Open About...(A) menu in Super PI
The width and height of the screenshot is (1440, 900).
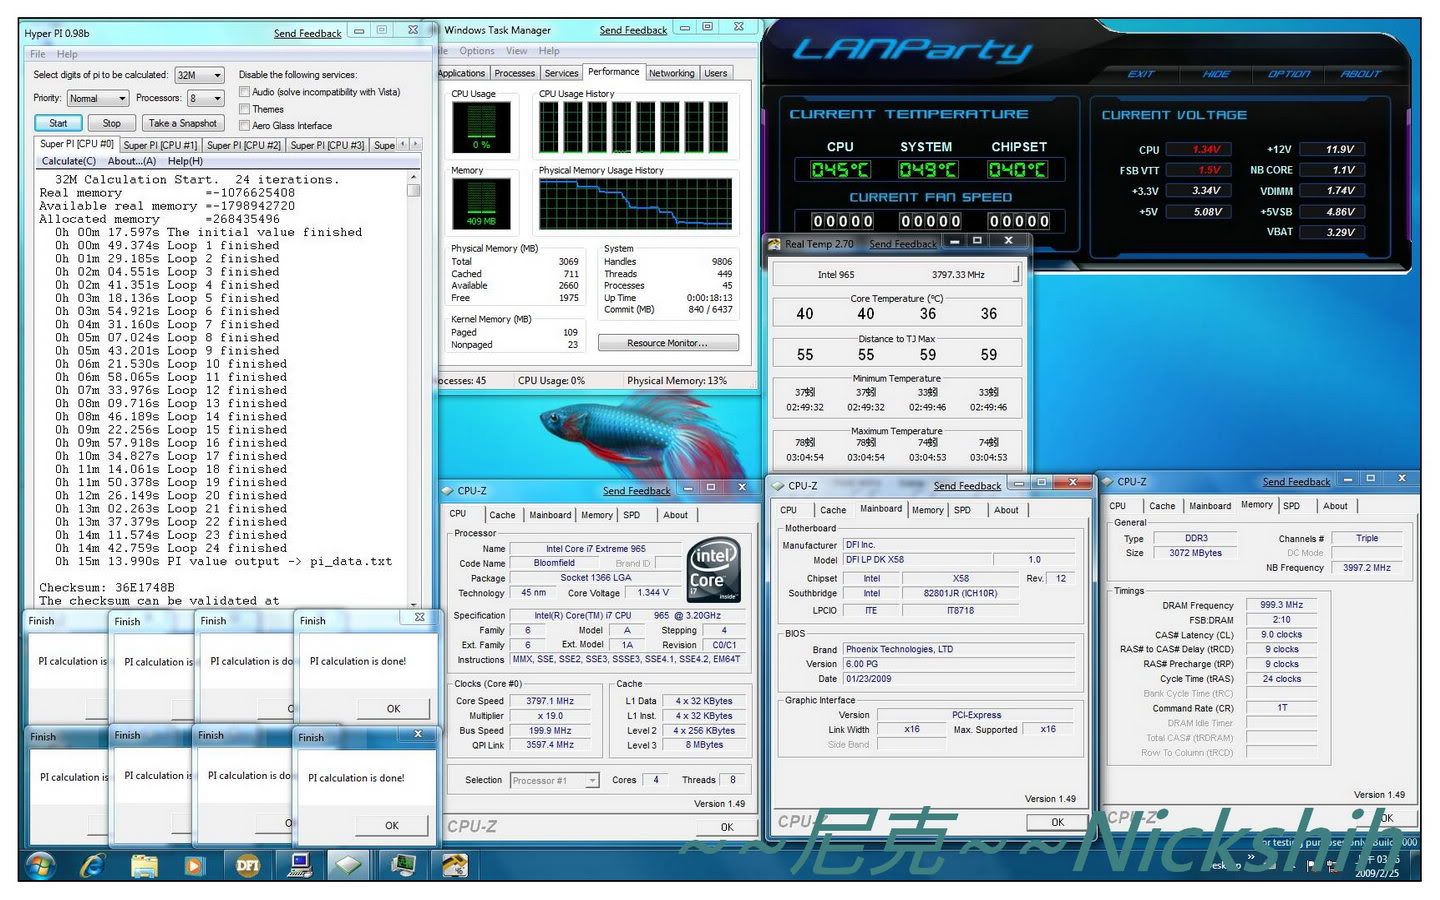click(132, 161)
